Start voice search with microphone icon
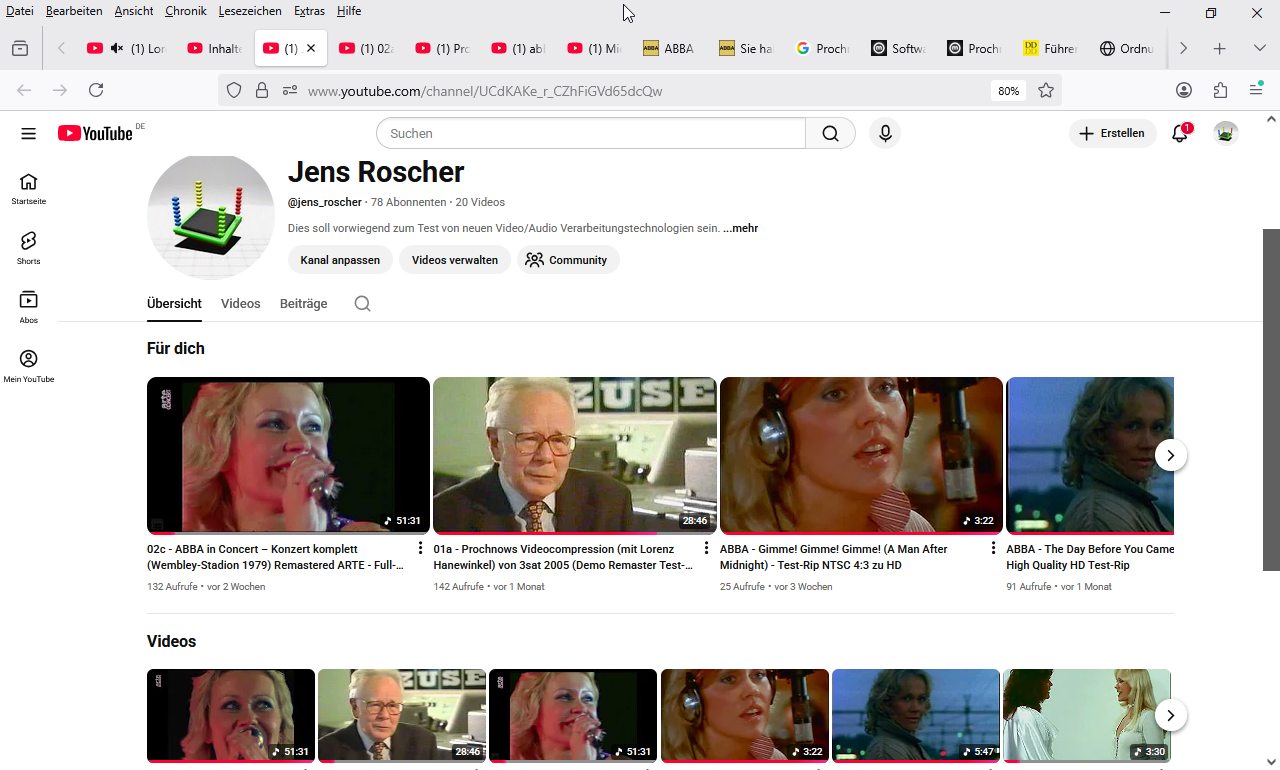Screen dimensions: 1280x770 coord(885,134)
